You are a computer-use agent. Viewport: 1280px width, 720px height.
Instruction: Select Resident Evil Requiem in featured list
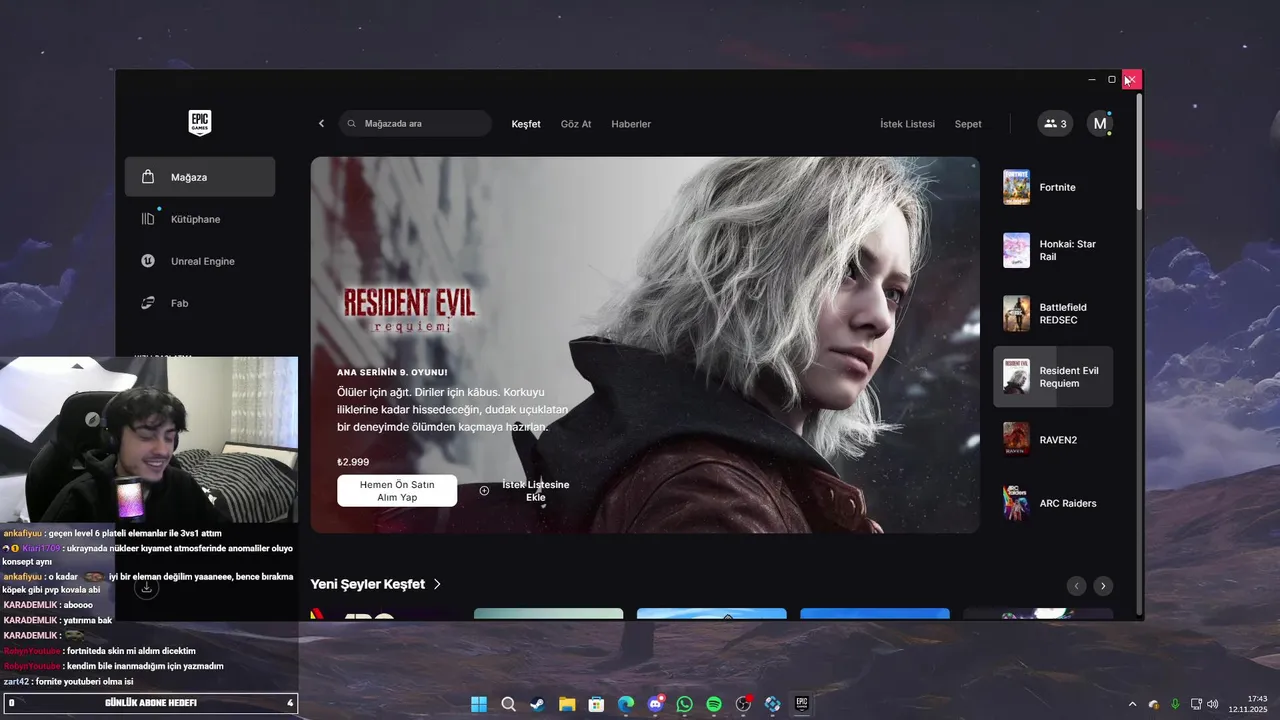click(x=1053, y=377)
